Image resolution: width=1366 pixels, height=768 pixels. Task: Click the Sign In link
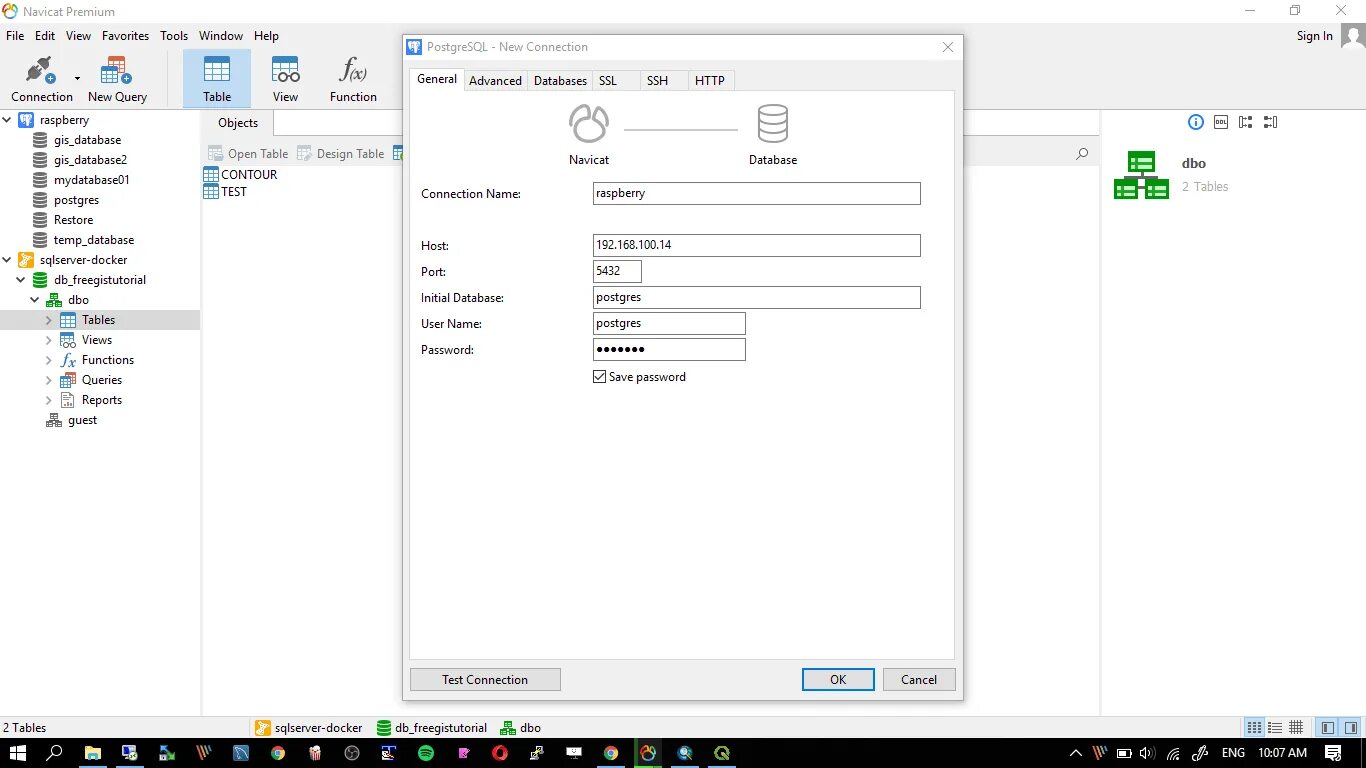[1314, 36]
